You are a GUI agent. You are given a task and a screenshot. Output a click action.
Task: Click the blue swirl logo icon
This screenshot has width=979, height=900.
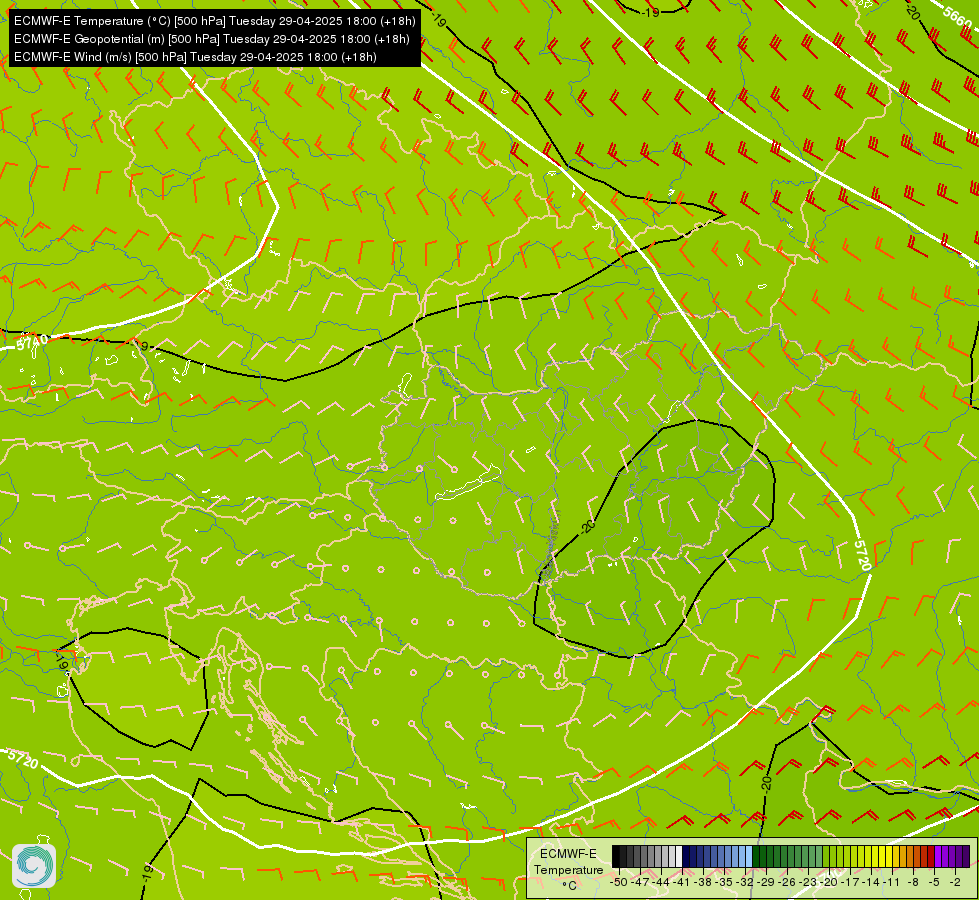click(x=34, y=866)
